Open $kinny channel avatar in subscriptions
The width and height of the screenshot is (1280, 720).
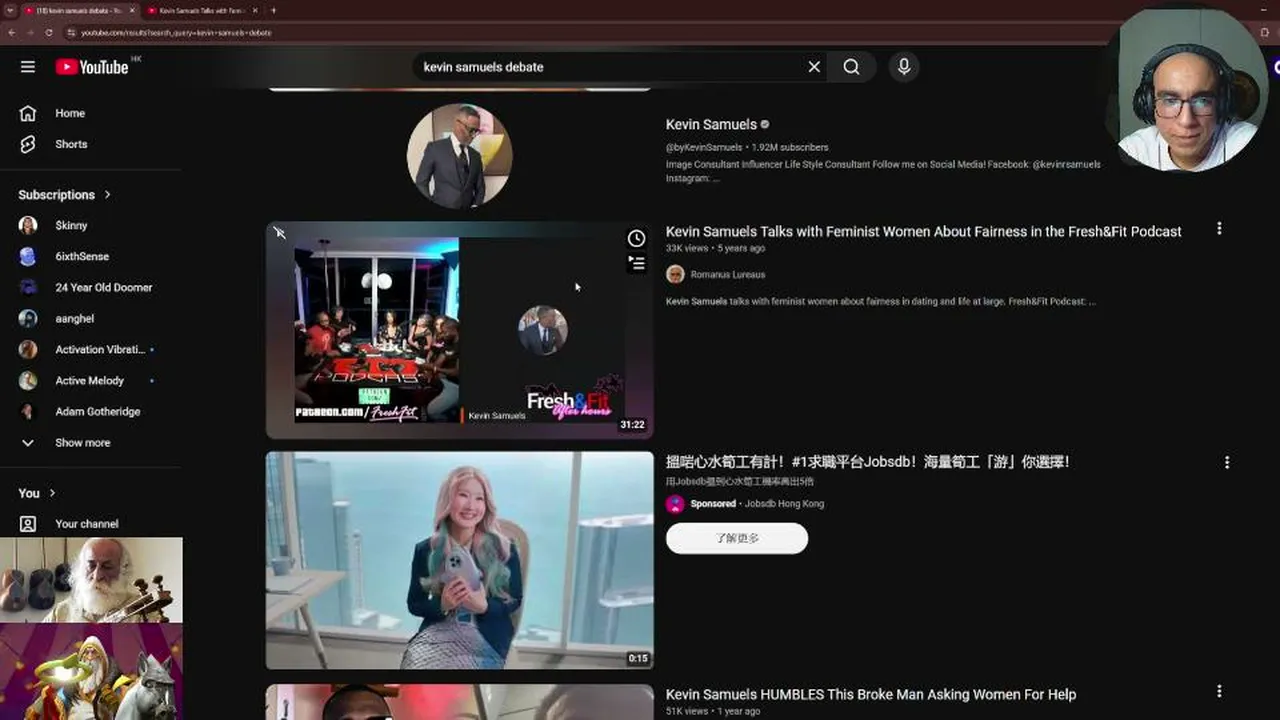(x=28, y=225)
